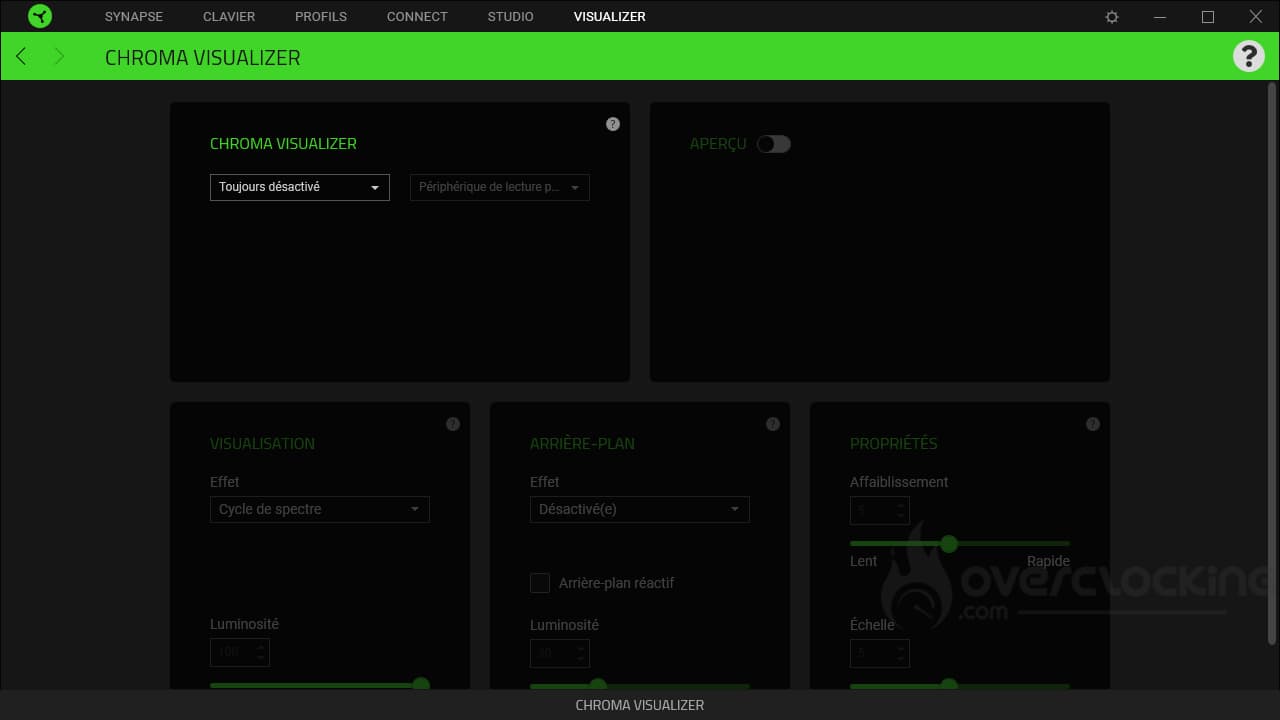Viewport: 1280px width, 720px height.
Task: Open the settings gear icon
Action: tap(1112, 17)
